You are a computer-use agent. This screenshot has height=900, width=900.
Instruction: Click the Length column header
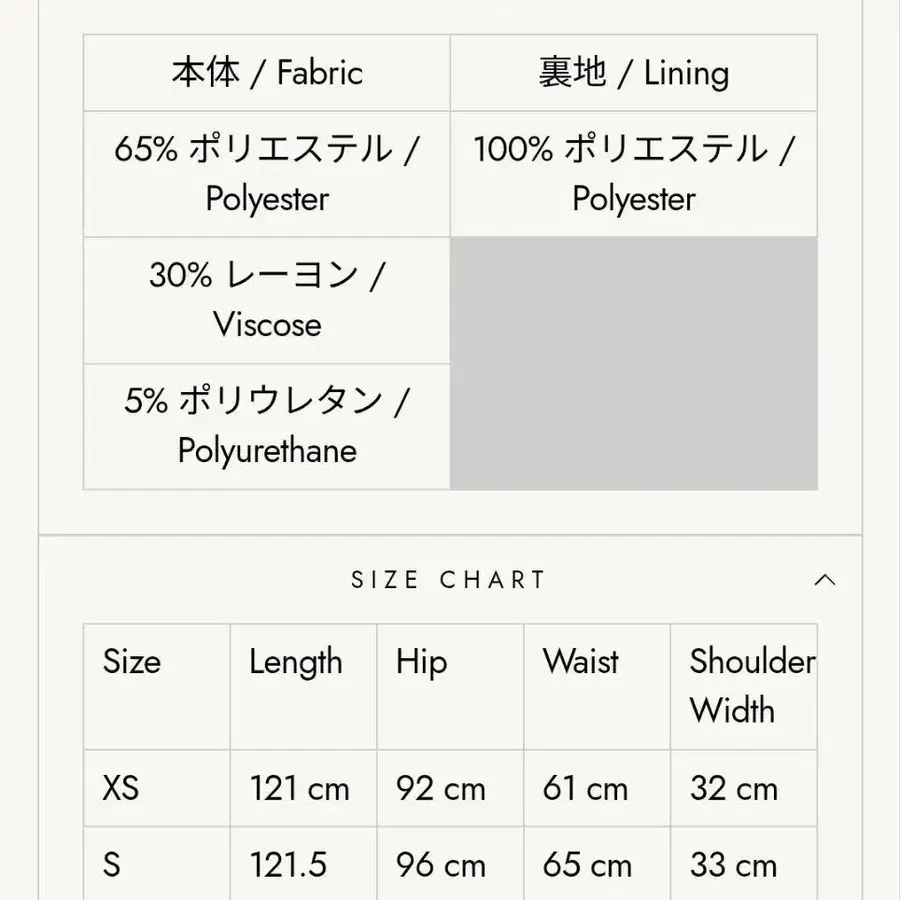tap(296, 662)
